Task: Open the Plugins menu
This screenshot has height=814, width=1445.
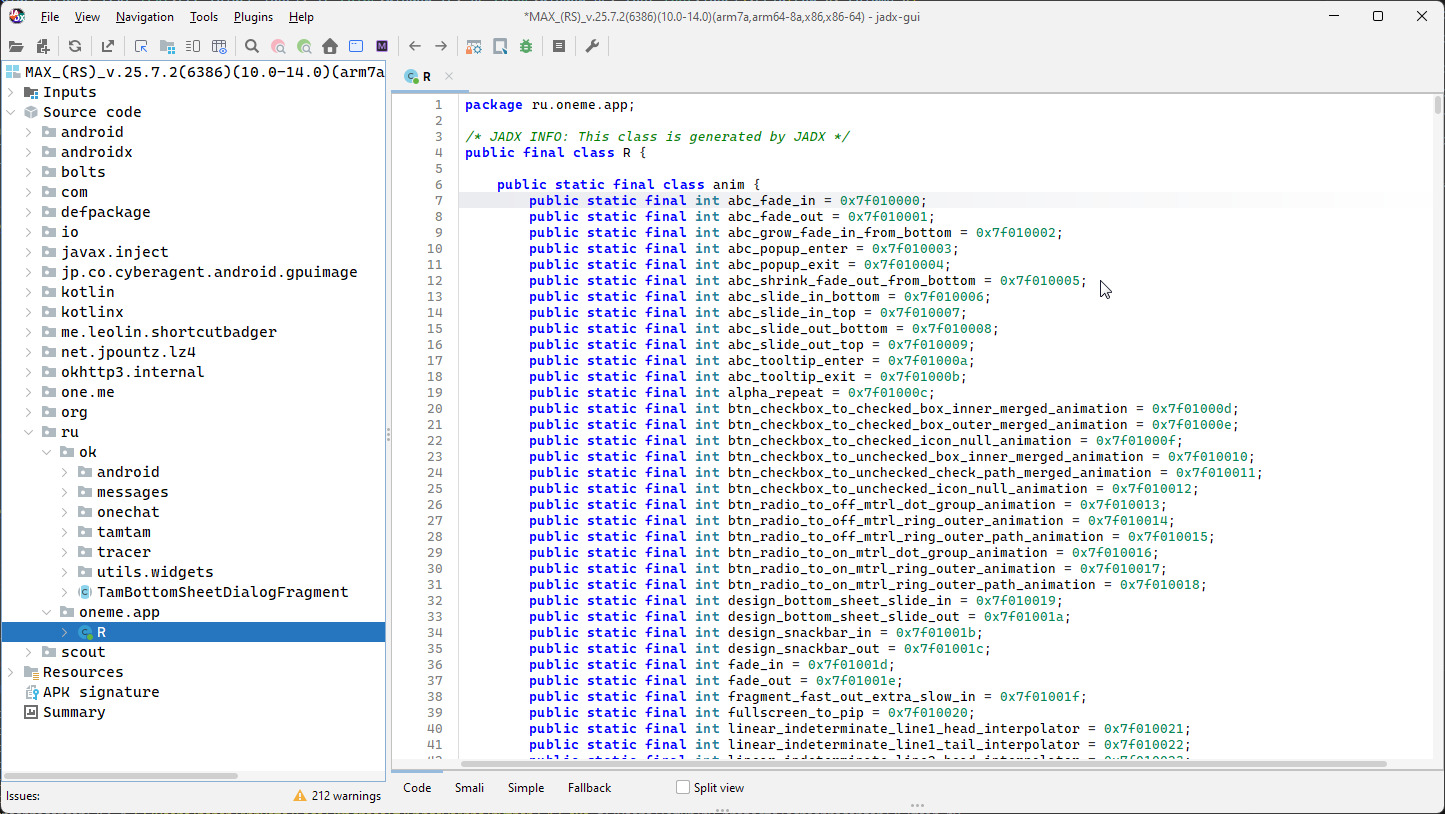Action: coord(253,17)
